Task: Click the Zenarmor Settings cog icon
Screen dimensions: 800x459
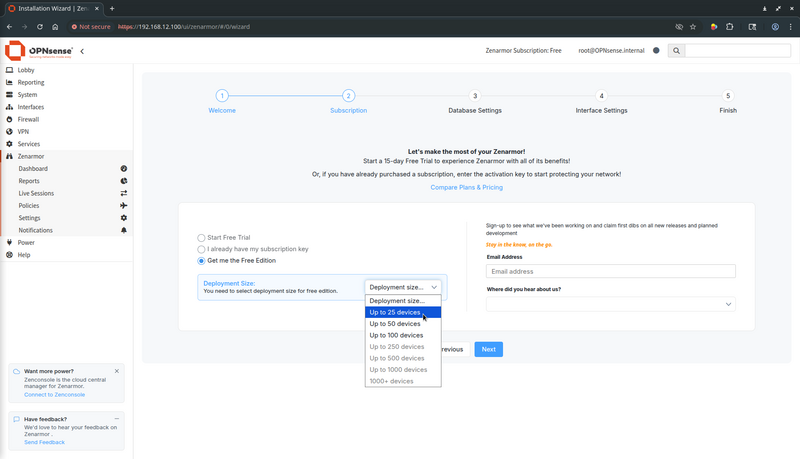Action: [123, 218]
